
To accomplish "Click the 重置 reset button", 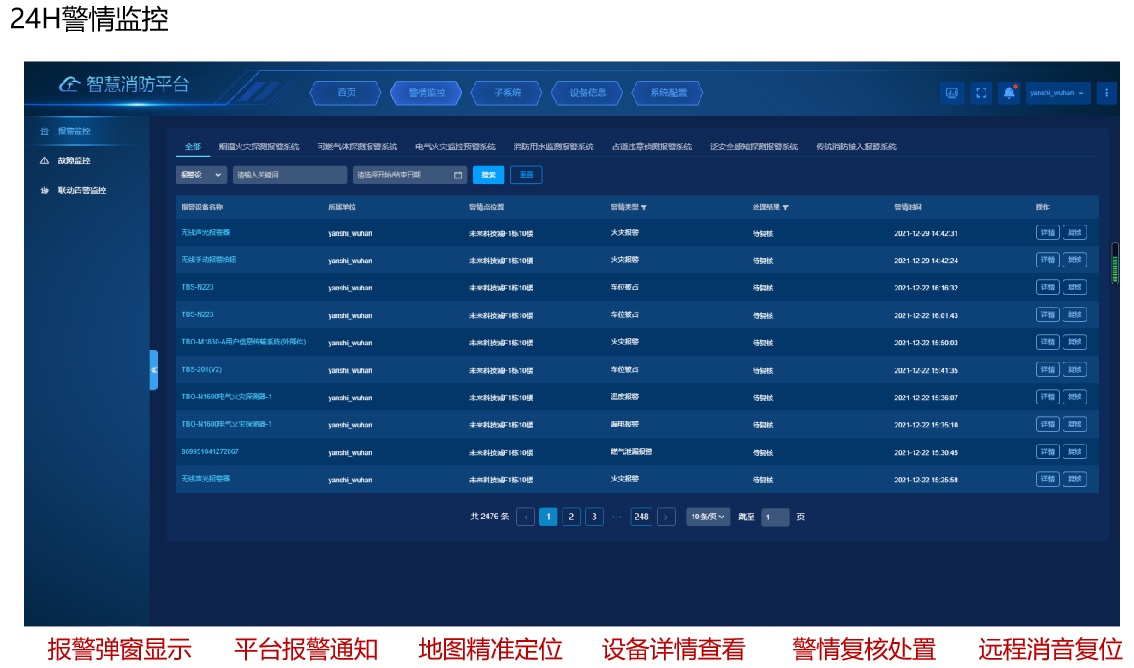I will pyautogui.click(x=526, y=175).
